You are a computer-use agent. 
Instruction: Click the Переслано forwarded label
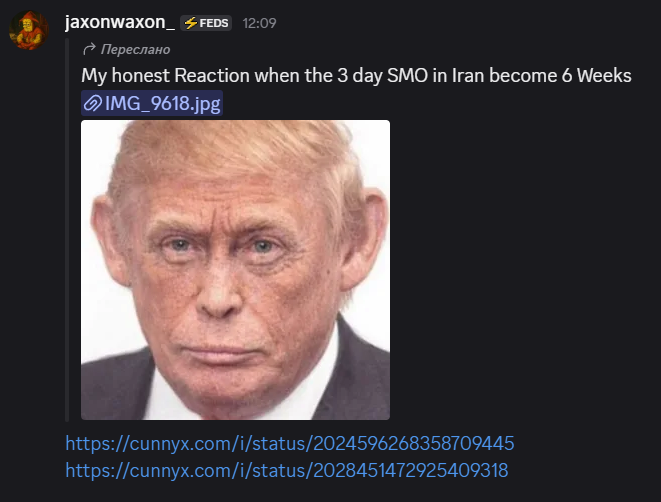click(x=135, y=49)
